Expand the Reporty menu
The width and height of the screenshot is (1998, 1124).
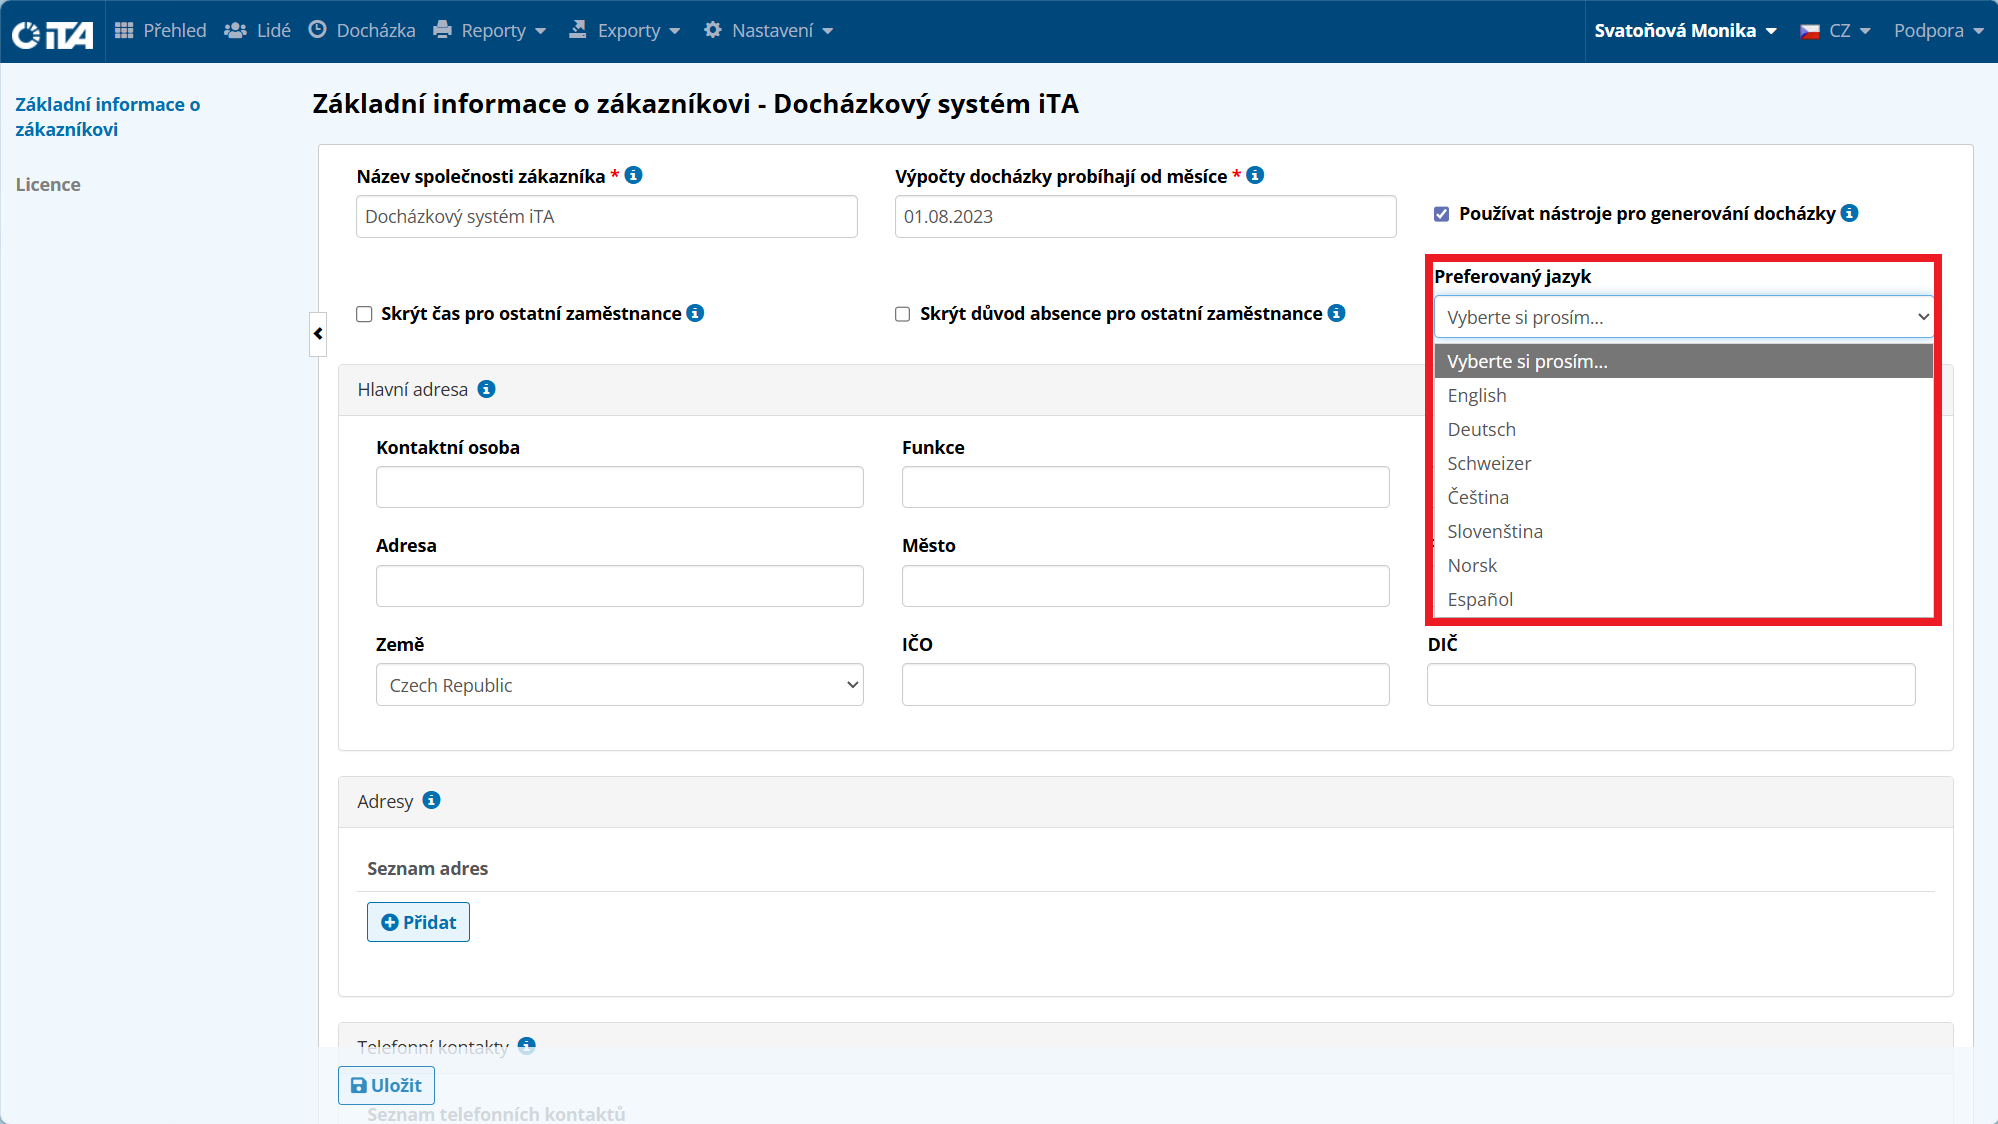pos(490,31)
